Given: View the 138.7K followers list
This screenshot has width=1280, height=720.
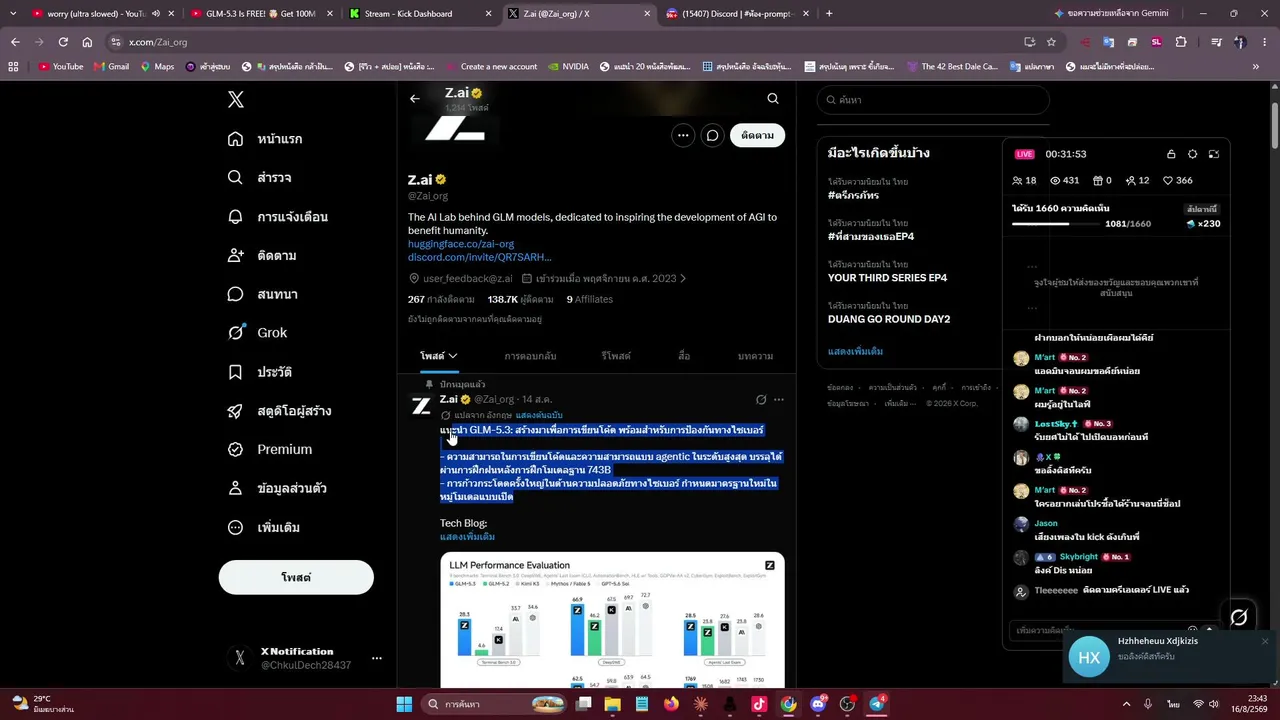Looking at the screenshot, I should 521,300.
